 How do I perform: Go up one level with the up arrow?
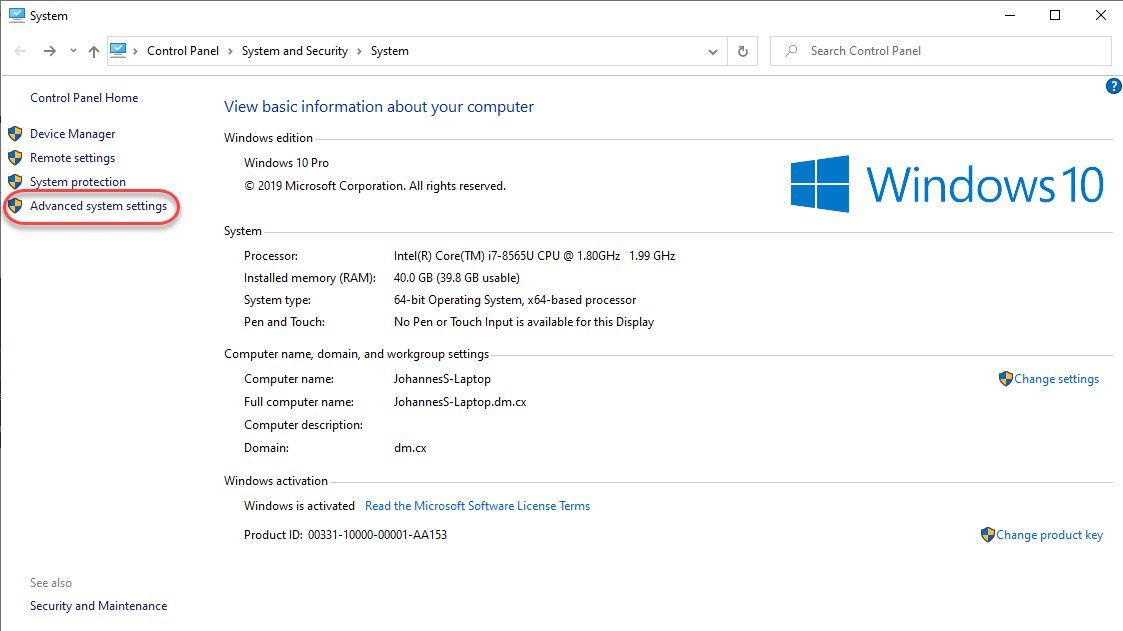pos(94,51)
